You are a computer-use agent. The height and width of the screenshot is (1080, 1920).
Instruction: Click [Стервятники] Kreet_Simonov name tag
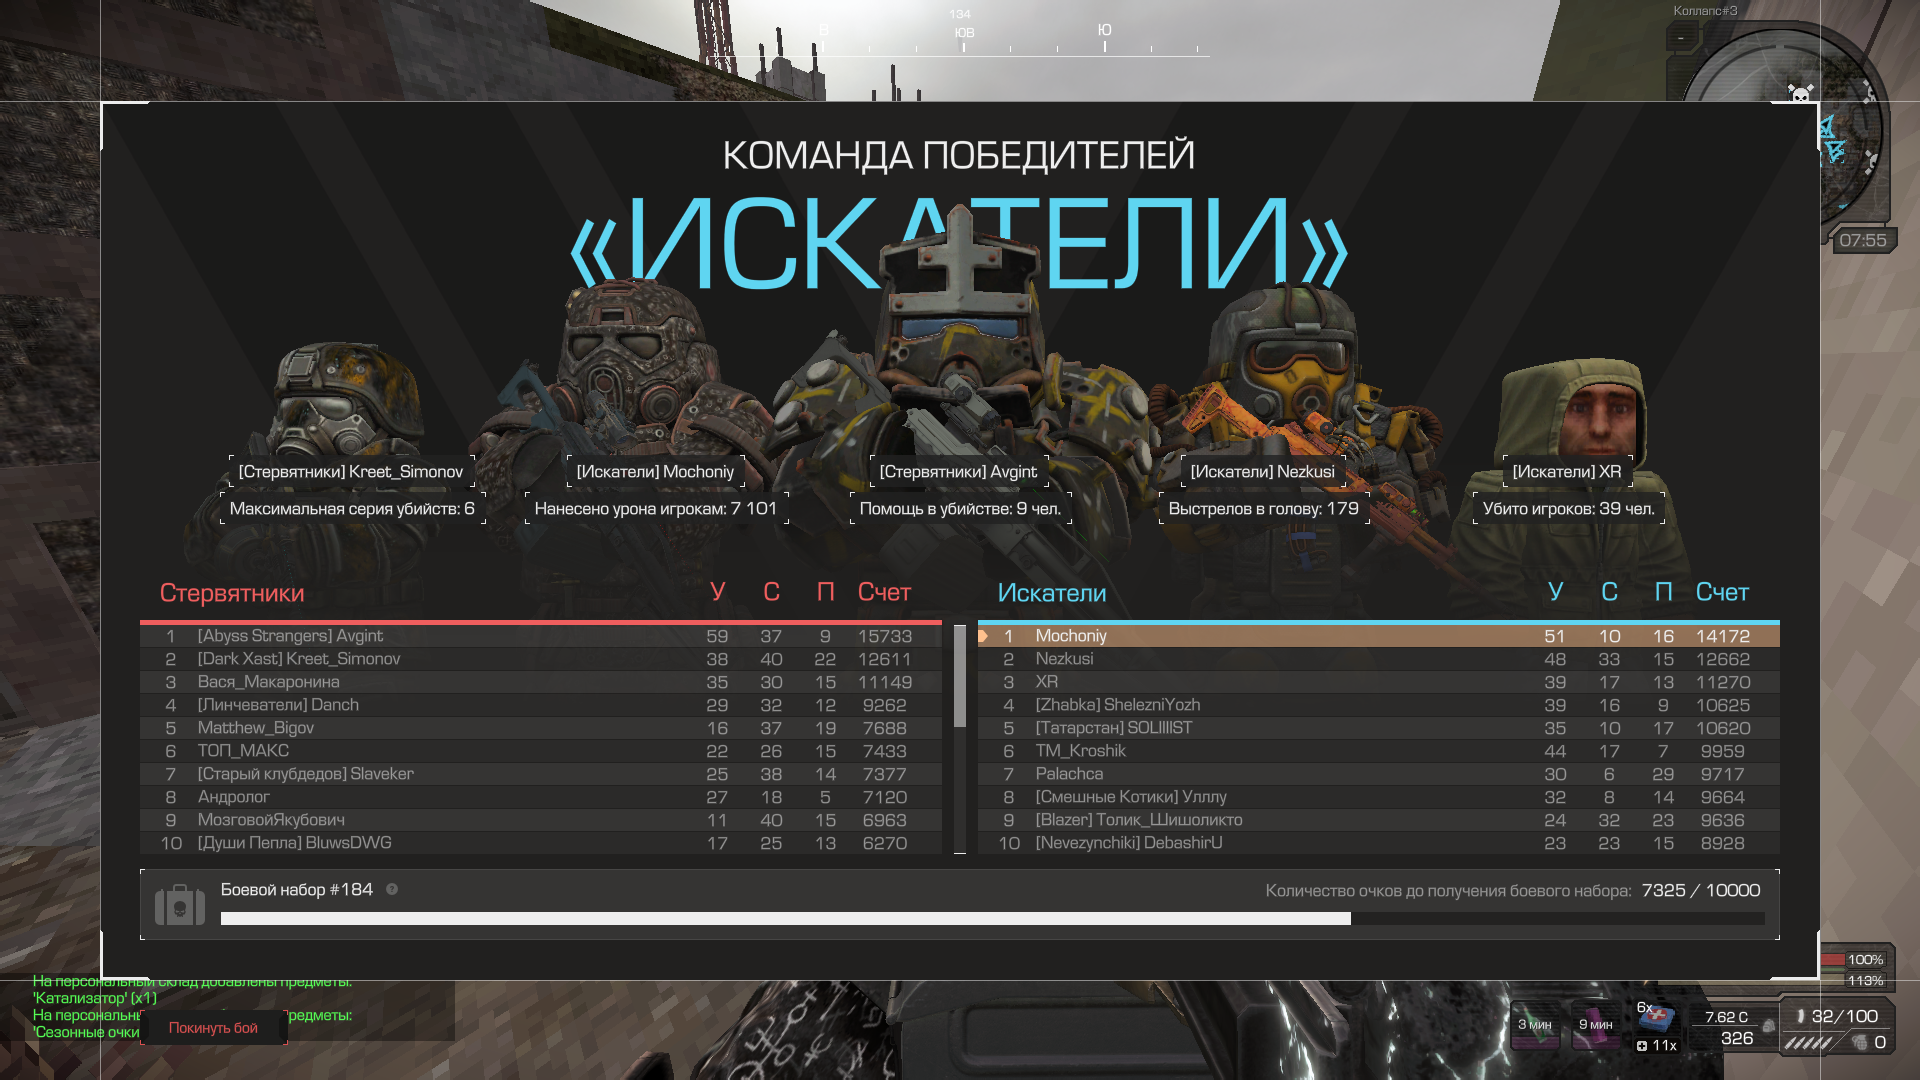351,471
